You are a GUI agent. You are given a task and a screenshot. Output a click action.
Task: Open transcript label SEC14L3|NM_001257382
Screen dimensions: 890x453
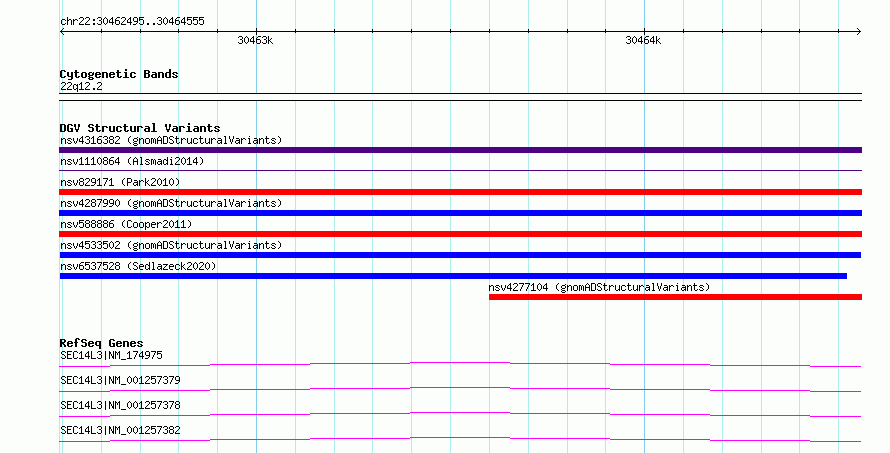(x=120, y=430)
